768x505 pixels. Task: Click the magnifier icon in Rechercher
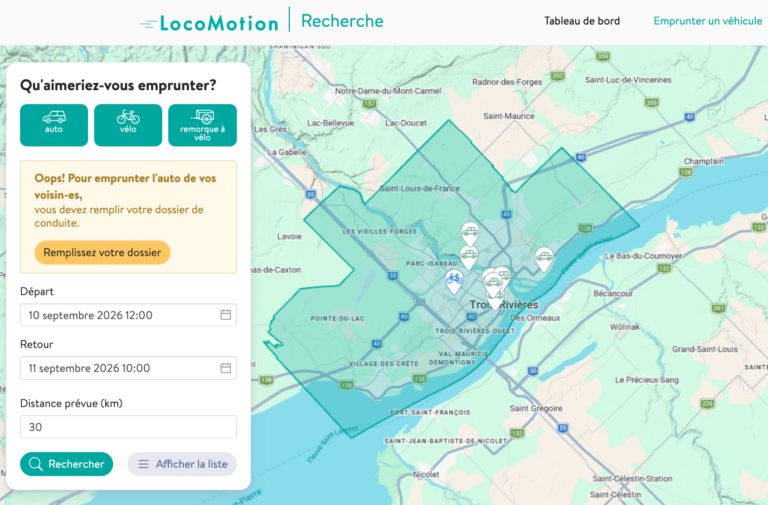[35, 464]
